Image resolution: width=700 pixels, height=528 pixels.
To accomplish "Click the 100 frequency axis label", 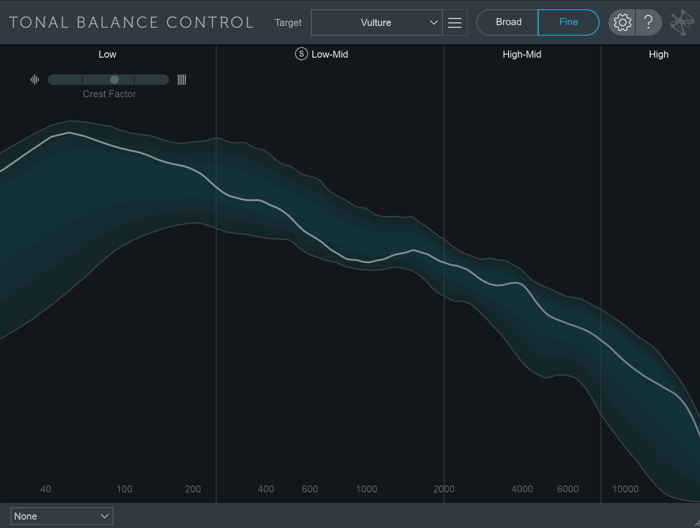I will point(124,489).
